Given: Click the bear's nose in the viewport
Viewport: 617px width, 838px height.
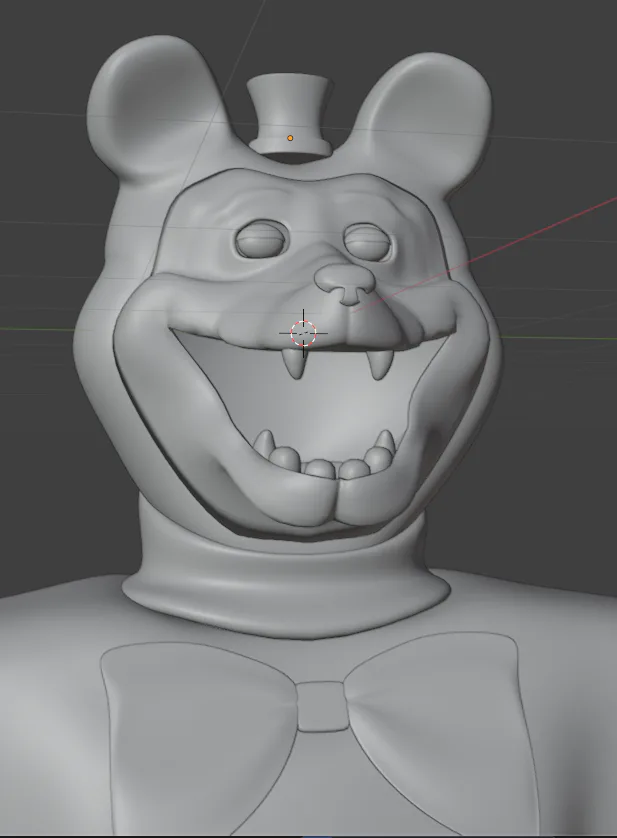Looking at the screenshot, I should [345, 284].
